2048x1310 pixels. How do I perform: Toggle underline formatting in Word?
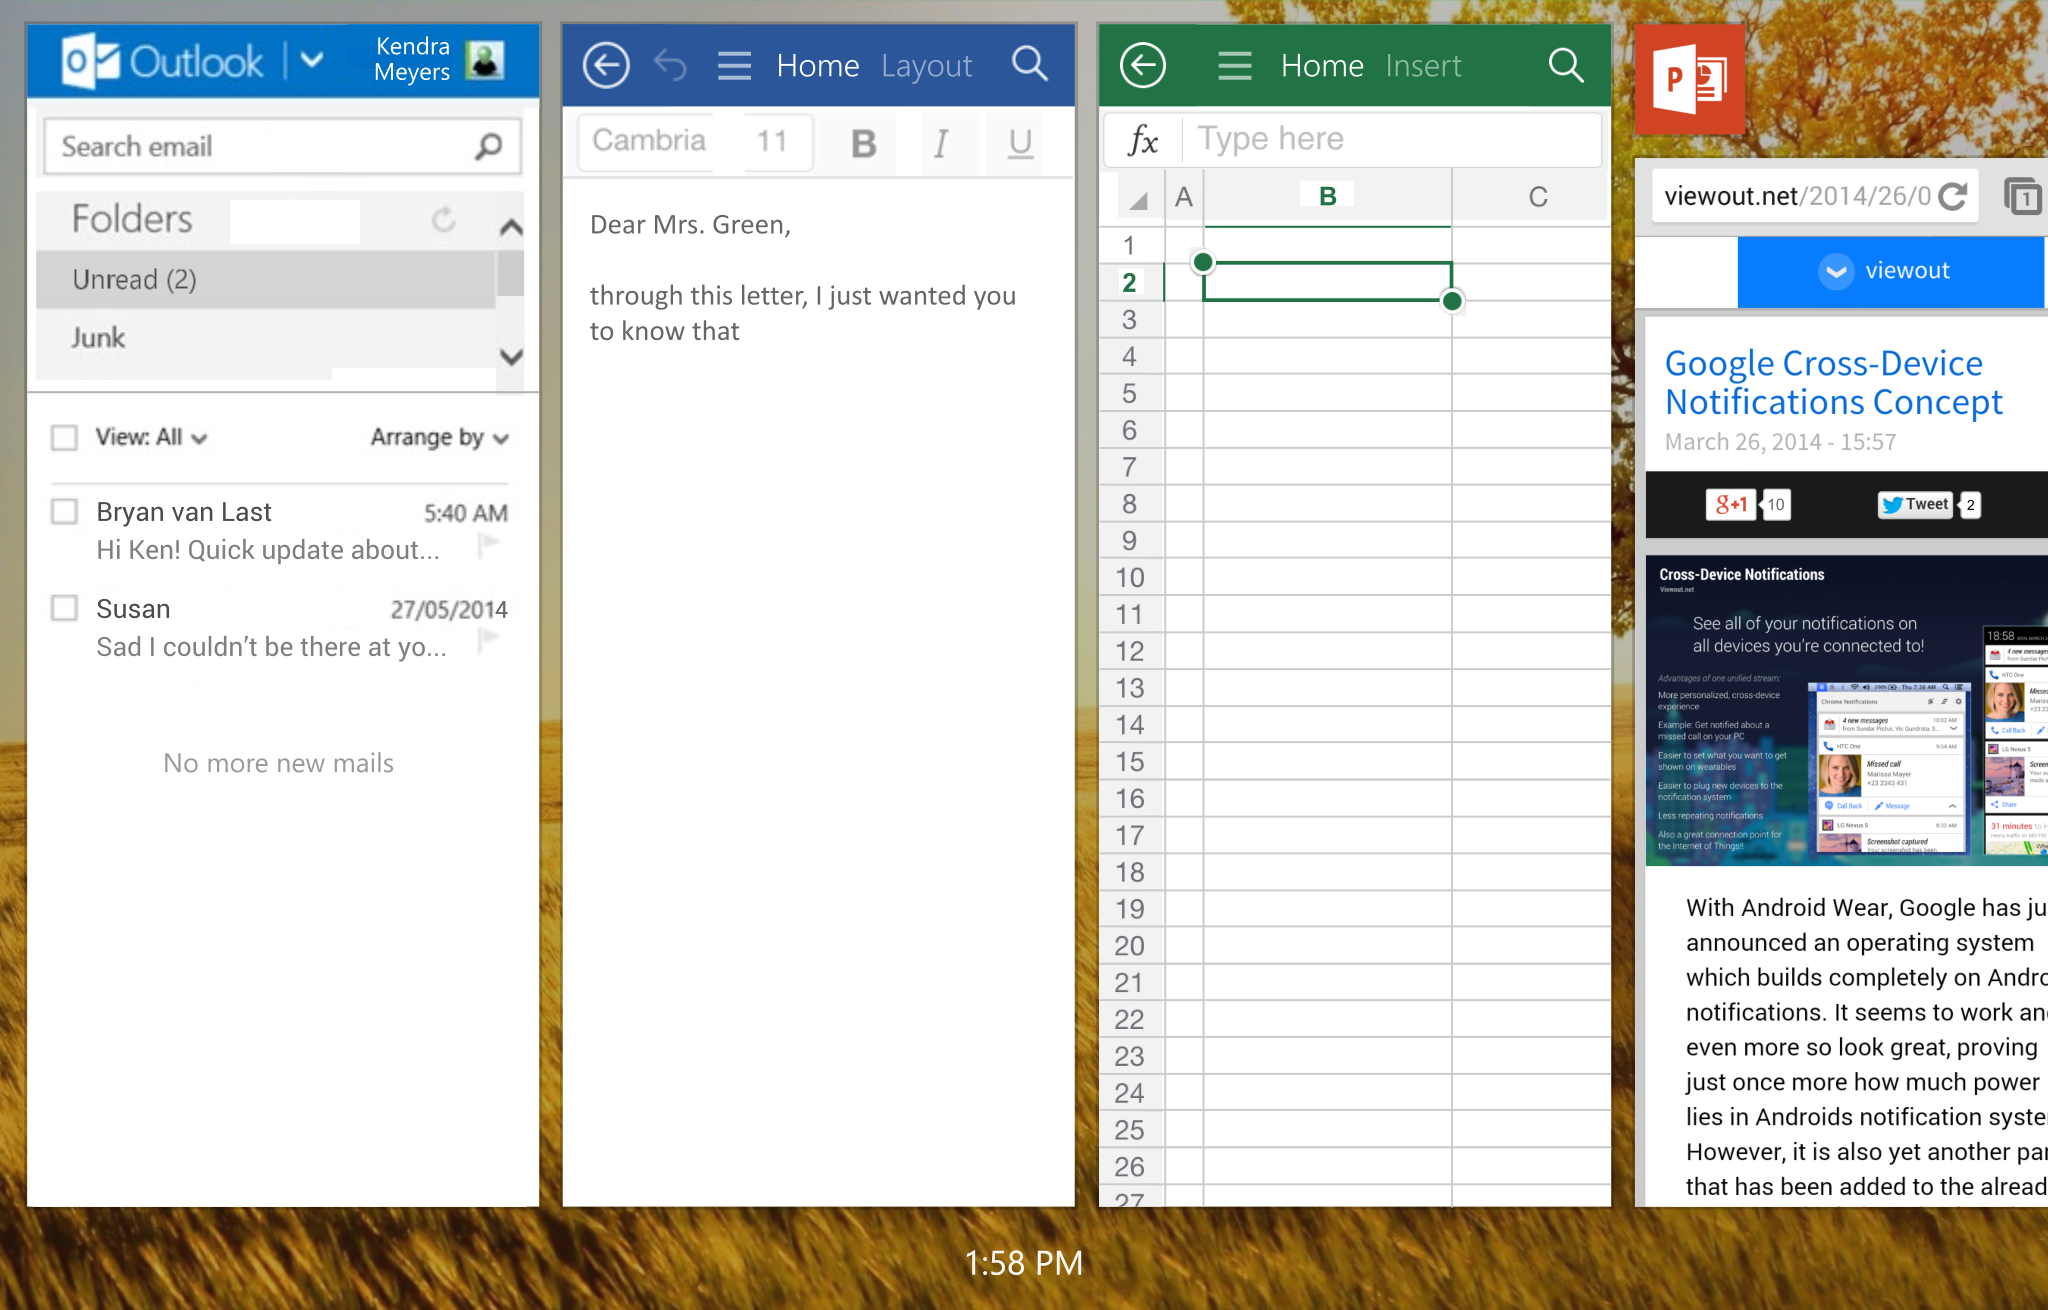click(x=1020, y=143)
